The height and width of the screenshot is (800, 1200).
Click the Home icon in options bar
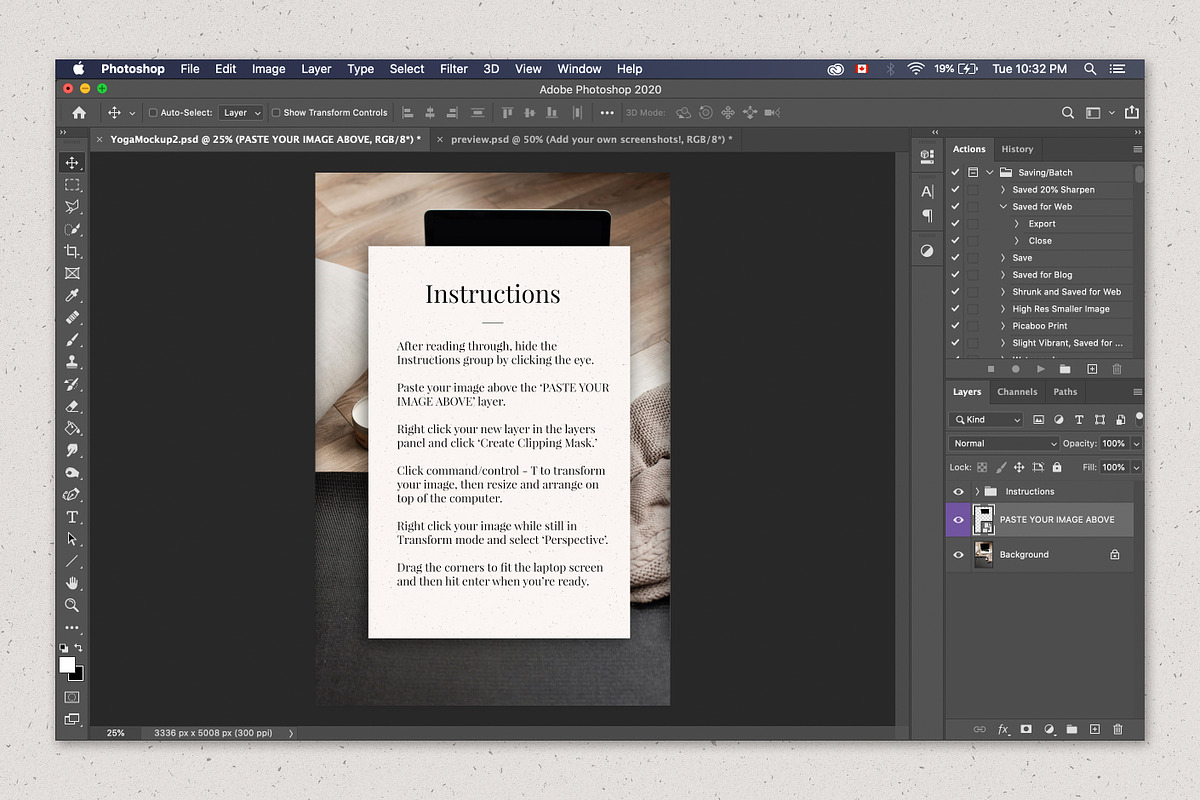pos(79,113)
